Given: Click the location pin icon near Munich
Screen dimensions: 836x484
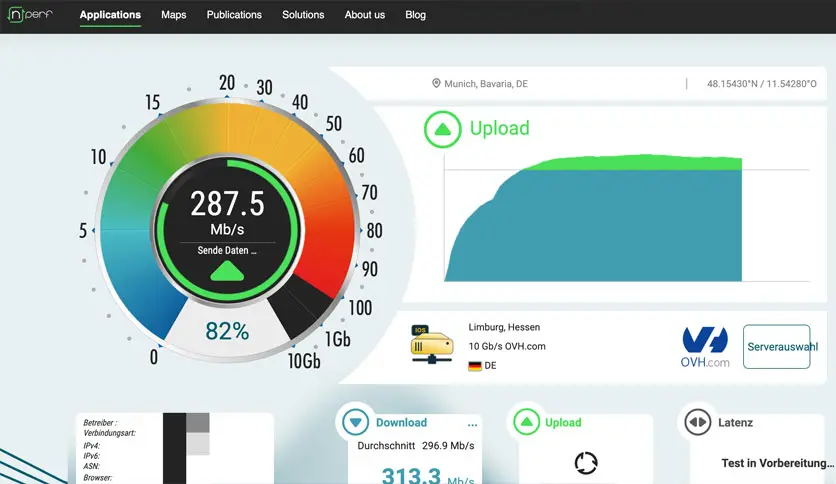Looking at the screenshot, I should pos(436,83).
